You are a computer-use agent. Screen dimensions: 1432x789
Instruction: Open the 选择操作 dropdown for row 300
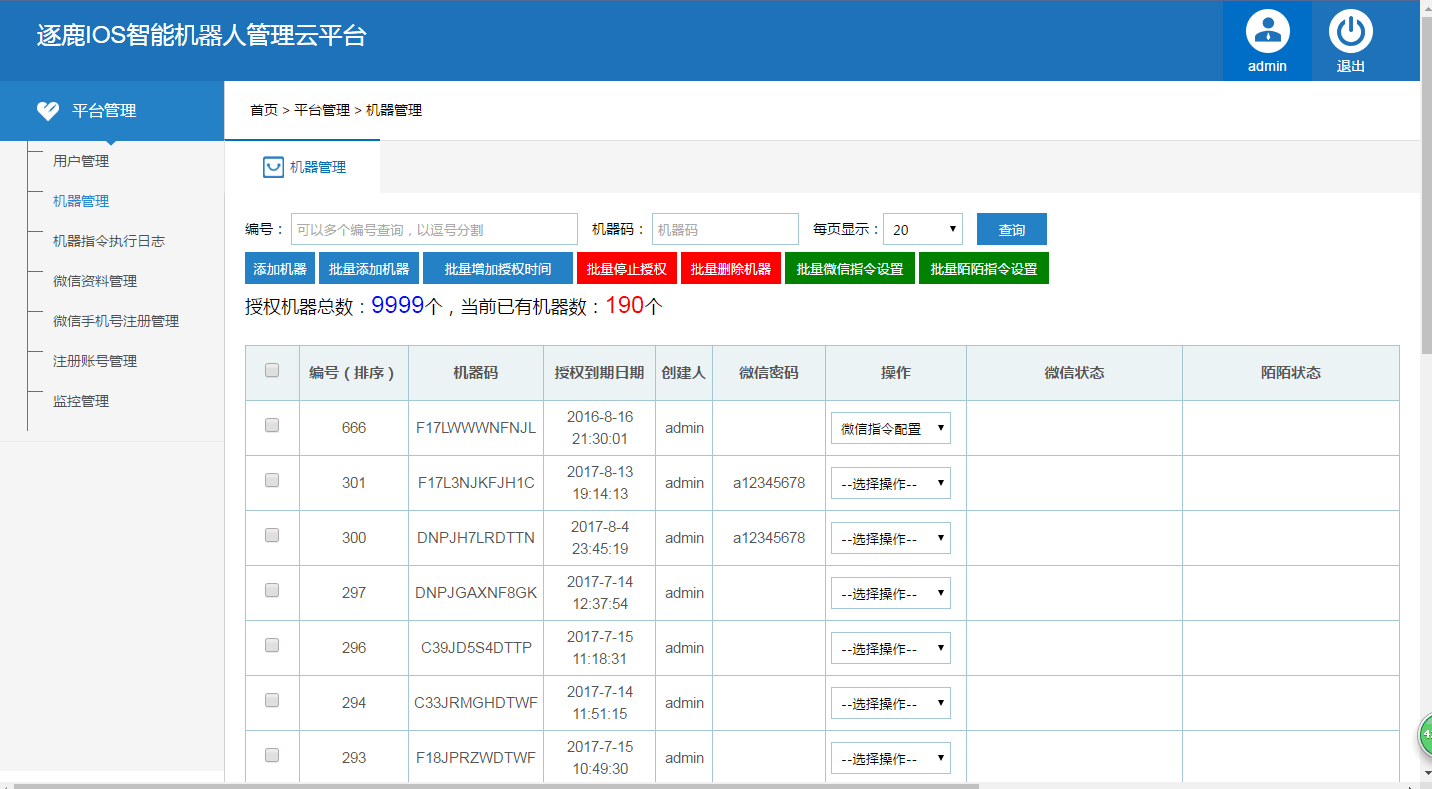[891, 538]
